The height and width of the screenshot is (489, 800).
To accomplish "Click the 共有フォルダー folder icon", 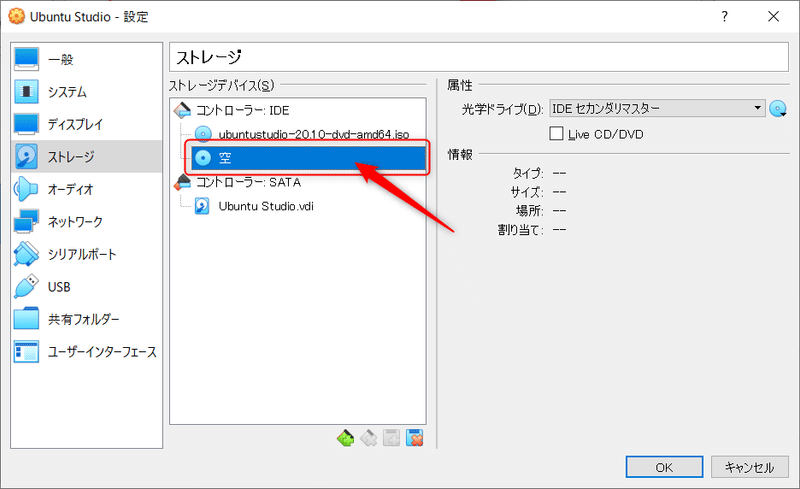I will tap(26, 319).
